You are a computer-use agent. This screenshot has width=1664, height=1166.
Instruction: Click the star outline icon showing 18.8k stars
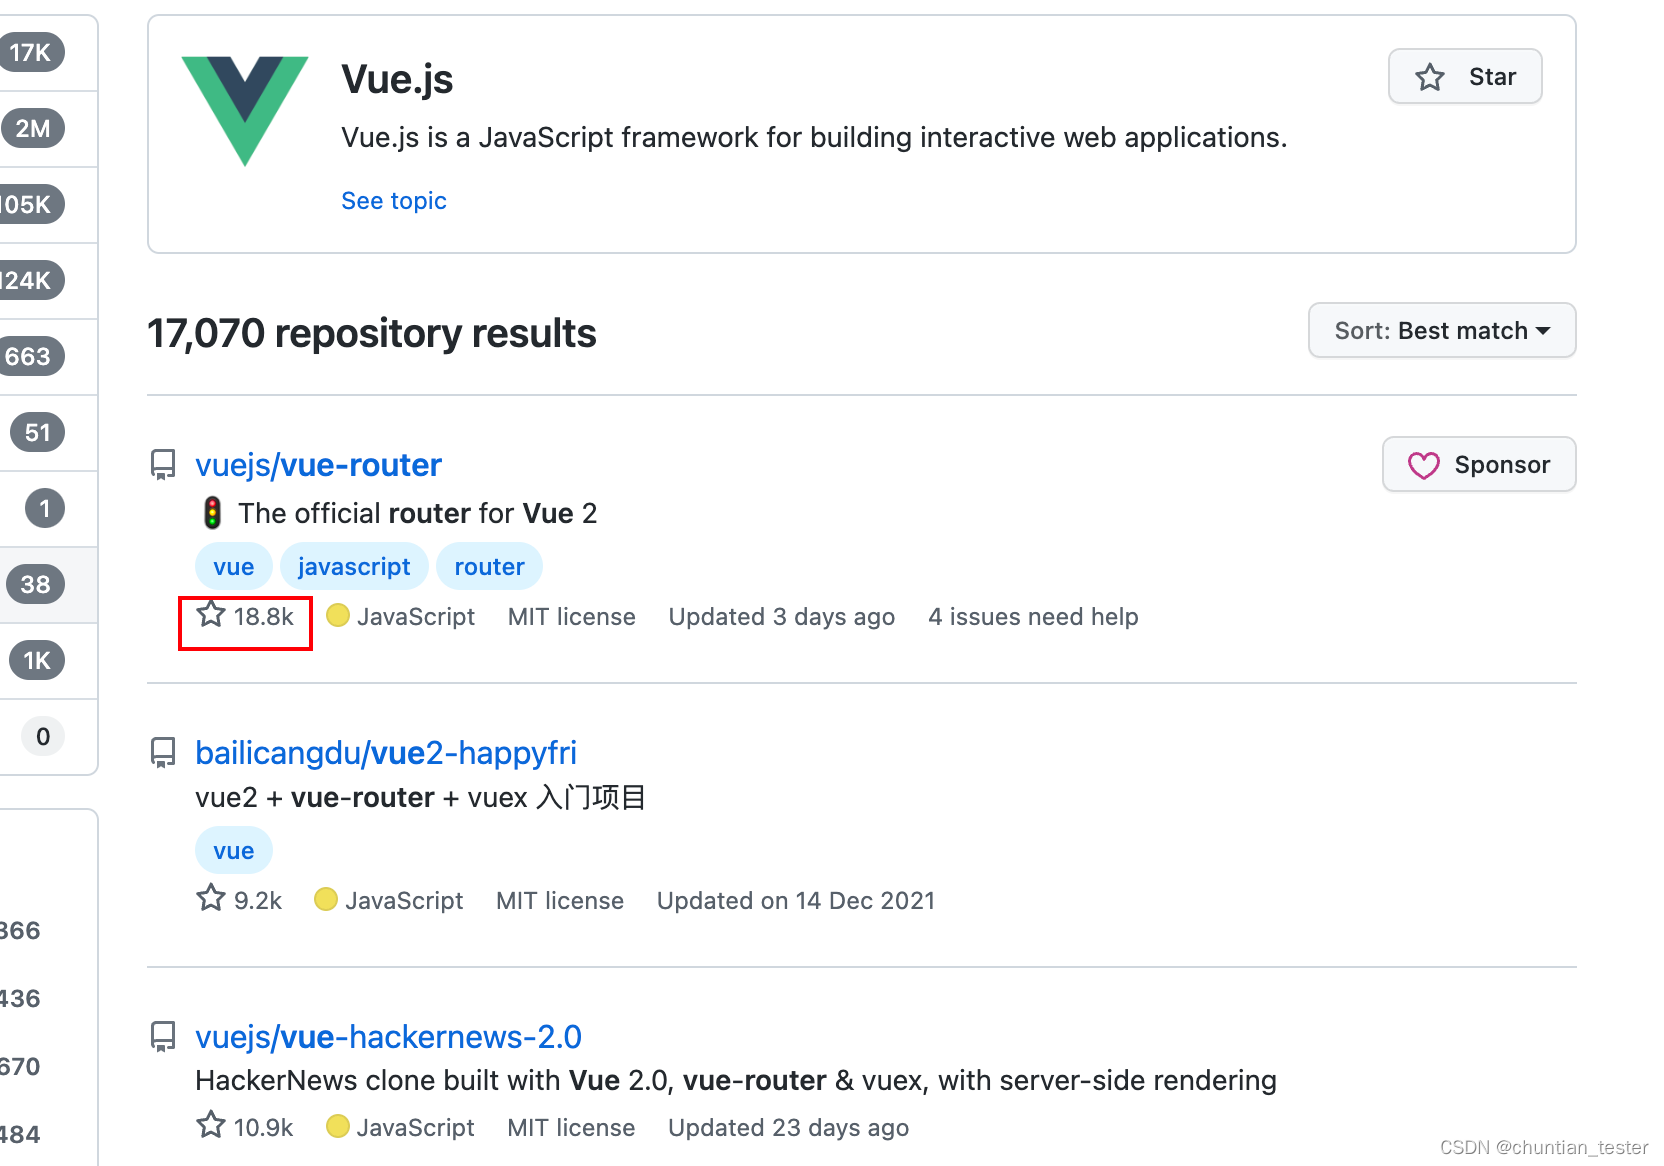(x=210, y=616)
